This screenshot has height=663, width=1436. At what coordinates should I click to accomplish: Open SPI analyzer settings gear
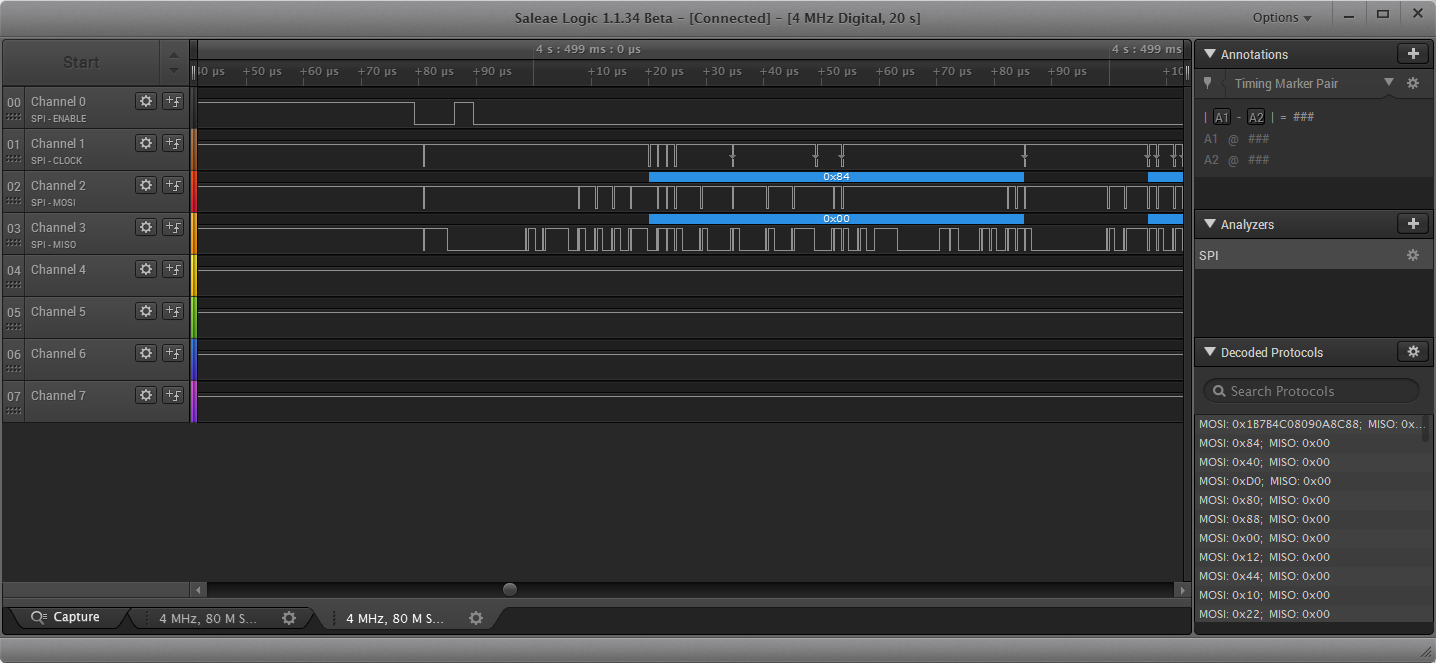pyautogui.click(x=1413, y=256)
